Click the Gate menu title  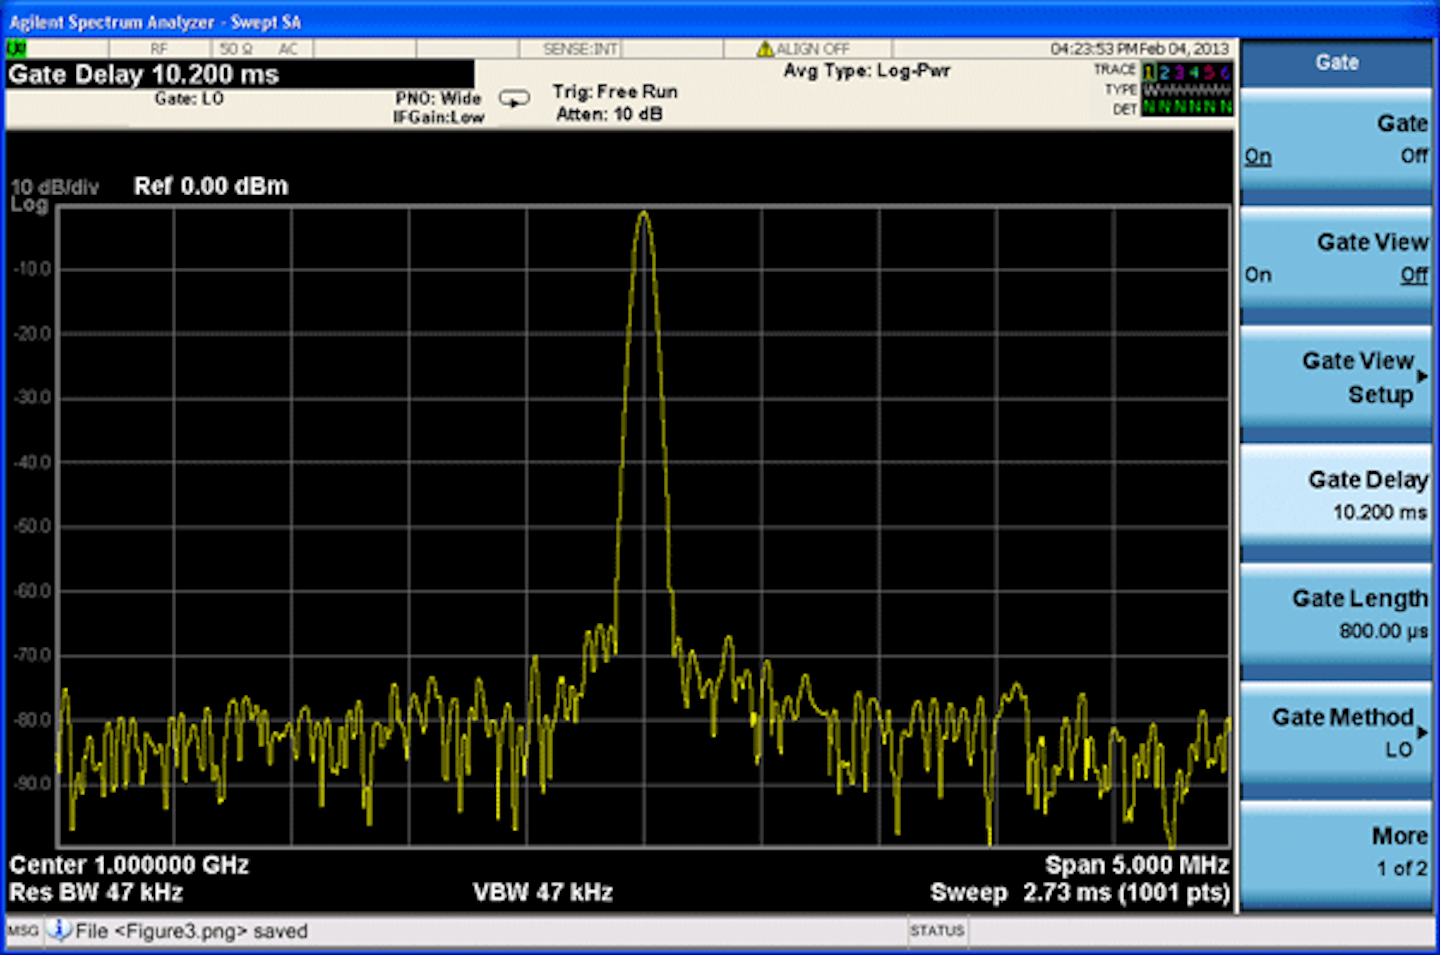[1337, 62]
